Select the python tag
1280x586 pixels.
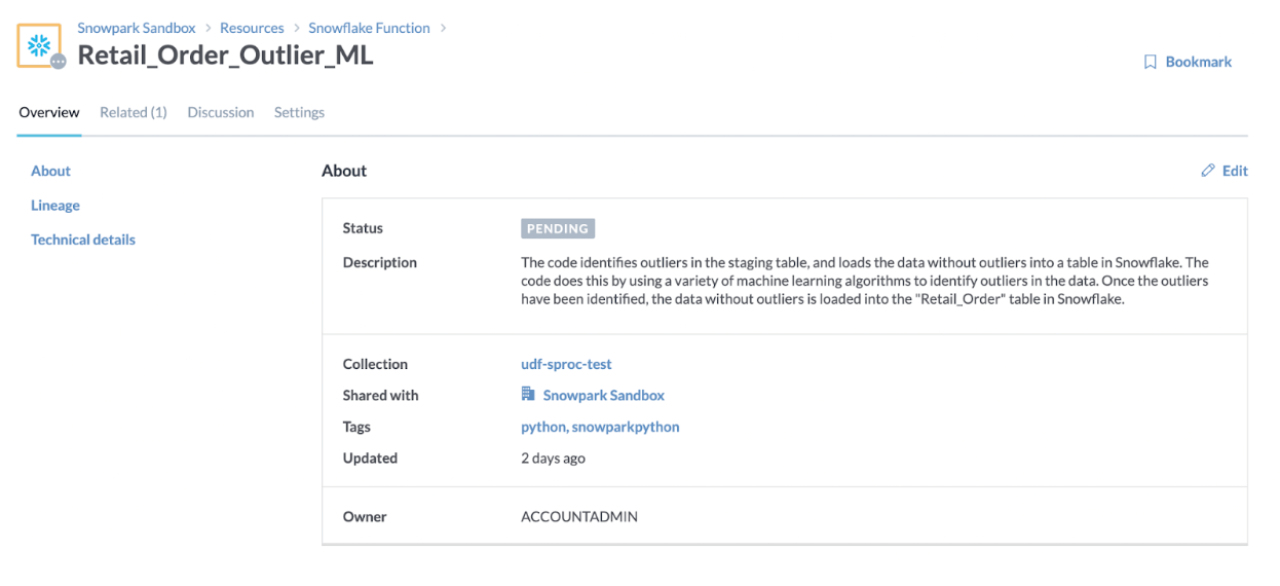(543, 427)
